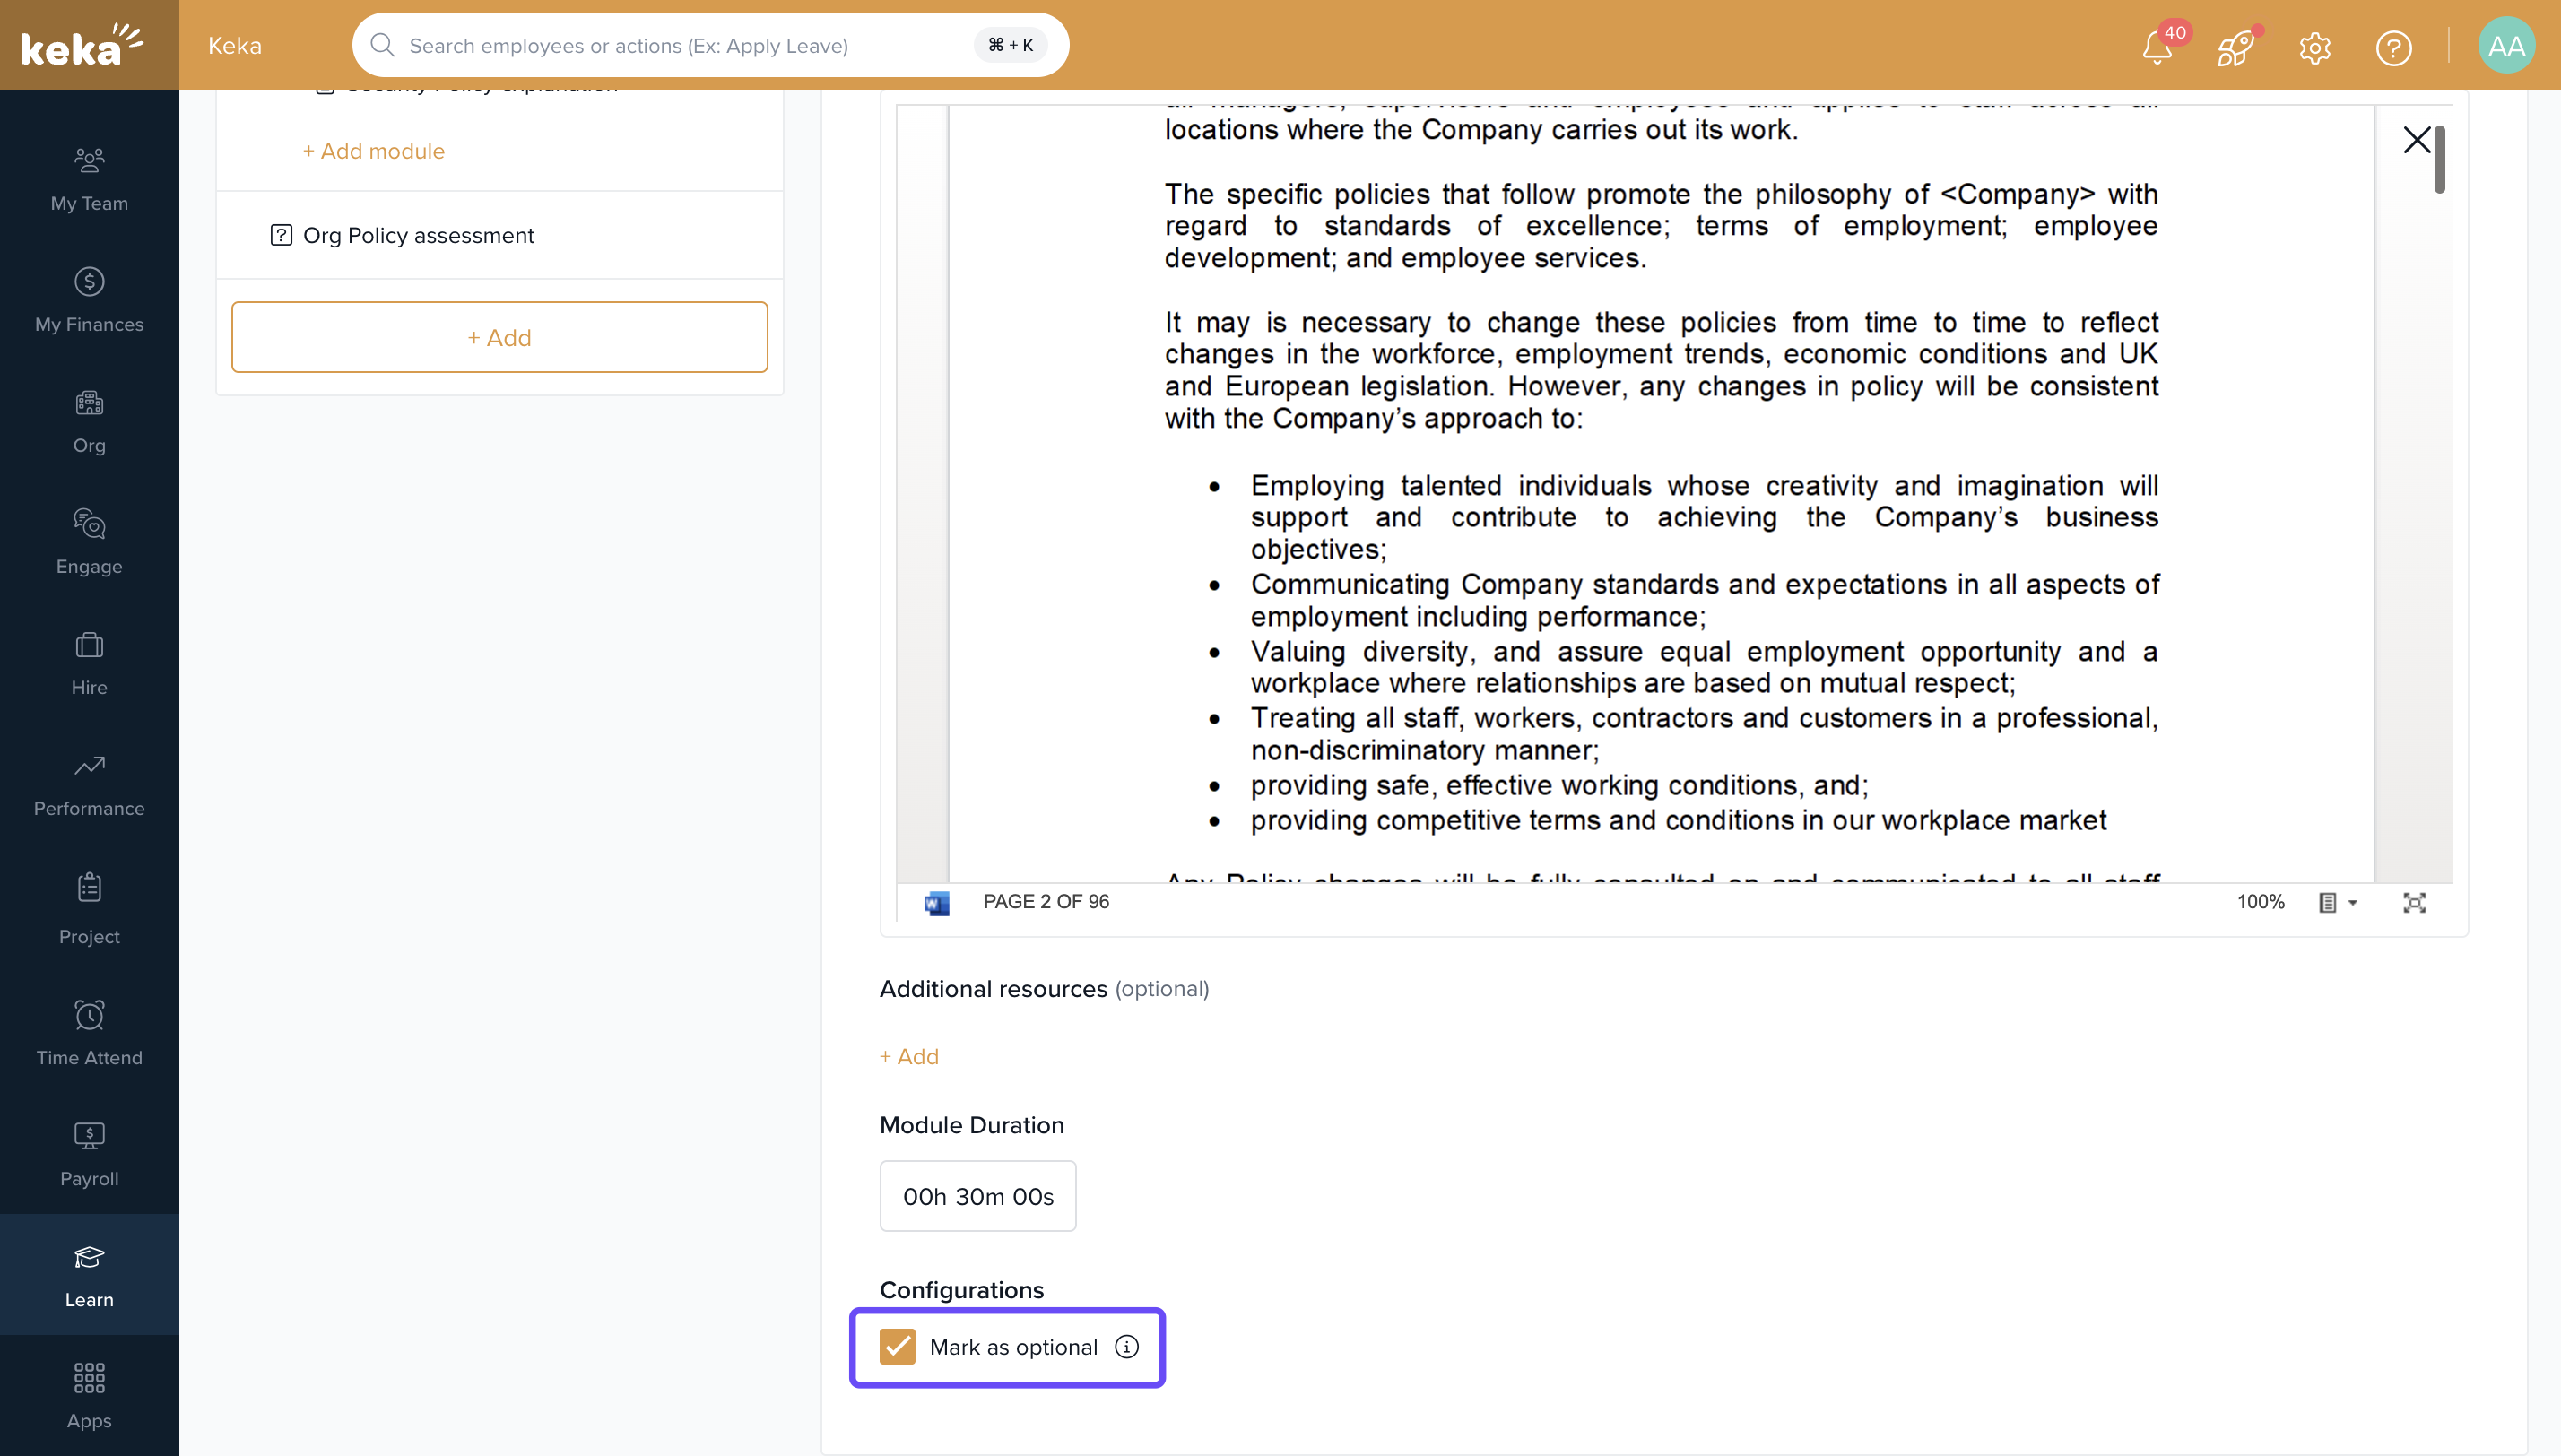
Task: Add an additional resource via + Add
Action: tap(909, 1056)
